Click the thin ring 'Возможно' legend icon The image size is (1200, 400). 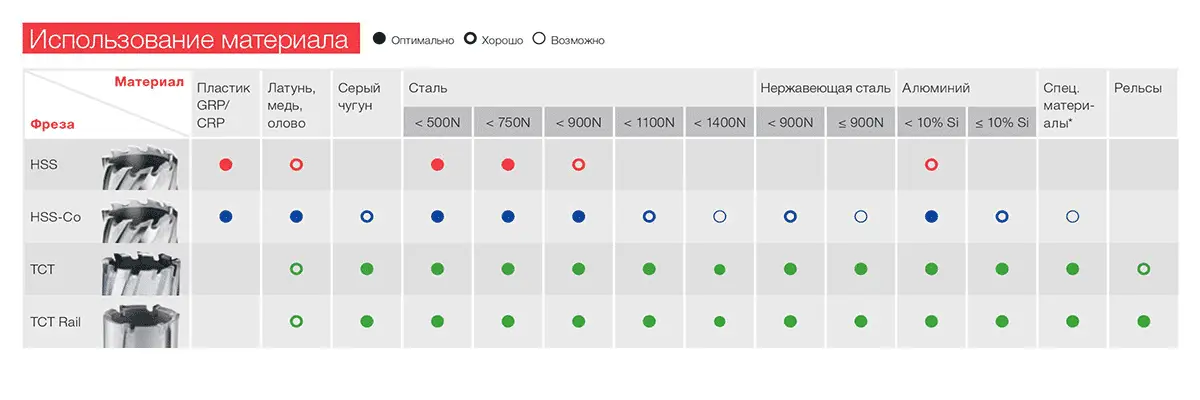tap(539, 40)
